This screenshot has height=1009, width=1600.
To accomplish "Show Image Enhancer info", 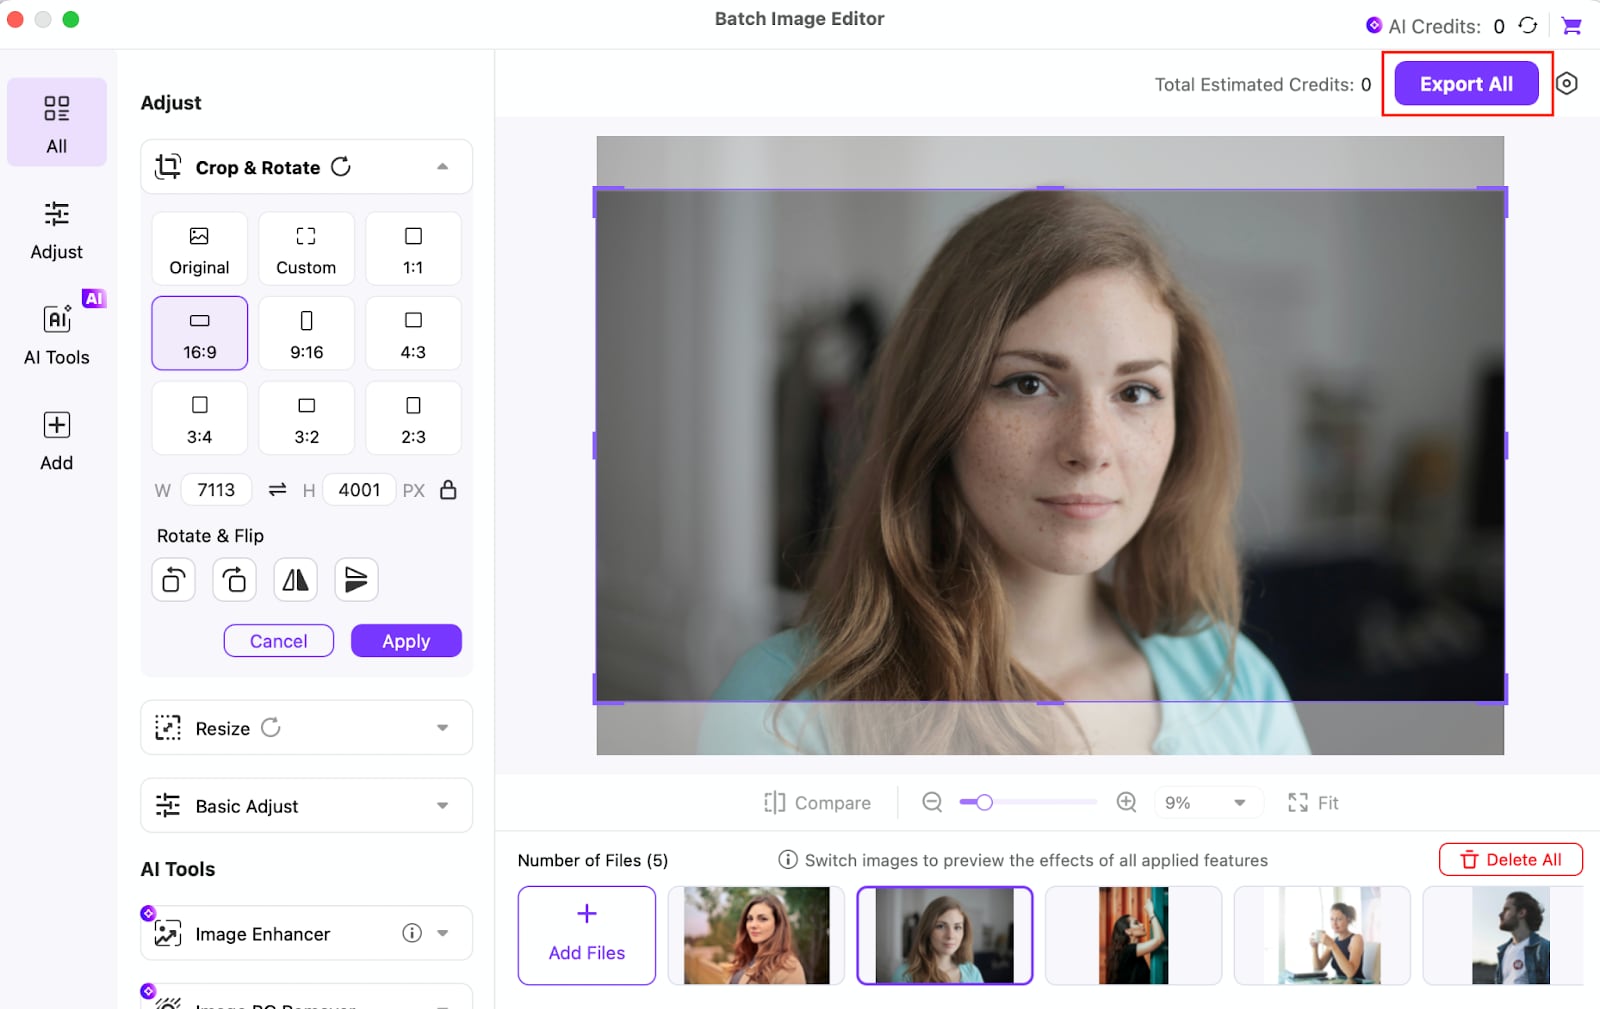I will coord(412,933).
